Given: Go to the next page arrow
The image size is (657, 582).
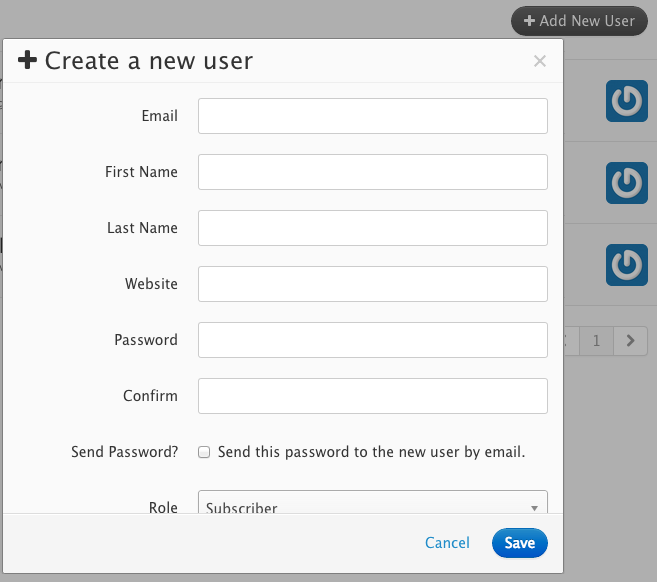Looking at the screenshot, I should tap(631, 341).
